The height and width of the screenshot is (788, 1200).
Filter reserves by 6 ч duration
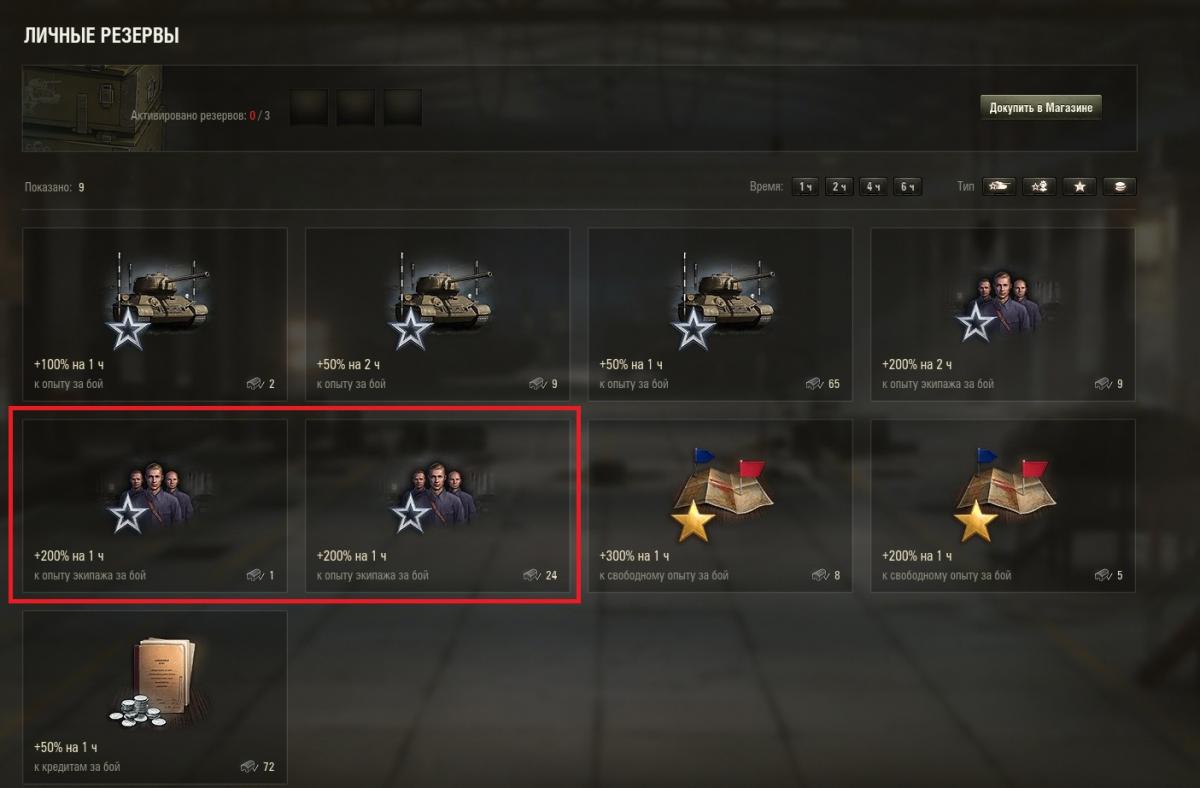[x=907, y=187]
